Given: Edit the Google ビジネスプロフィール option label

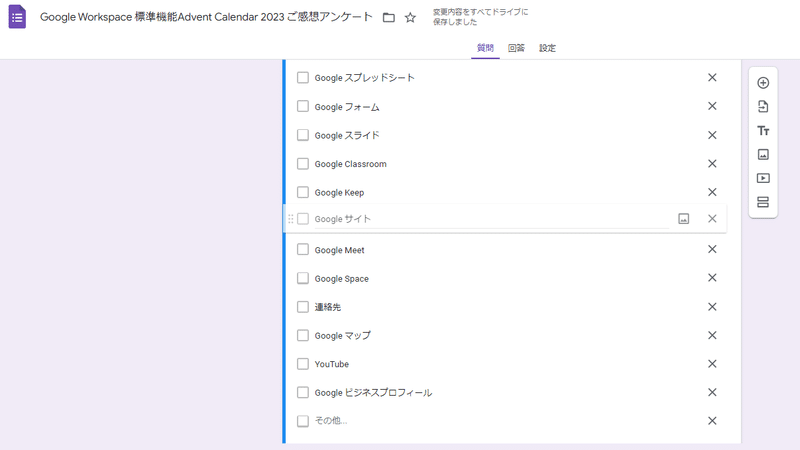Looking at the screenshot, I should 373,393.
